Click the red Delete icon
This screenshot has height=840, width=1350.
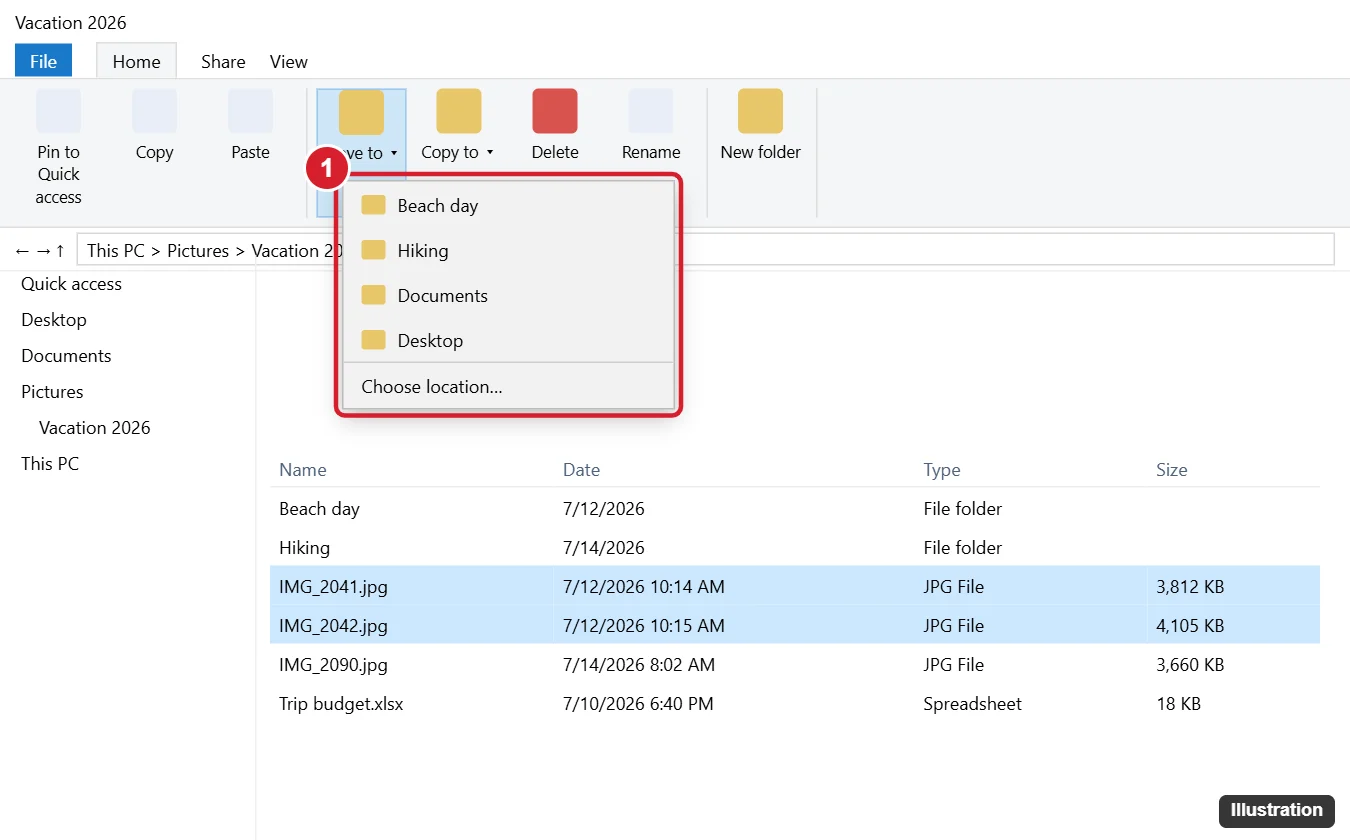click(x=555, y=111)
